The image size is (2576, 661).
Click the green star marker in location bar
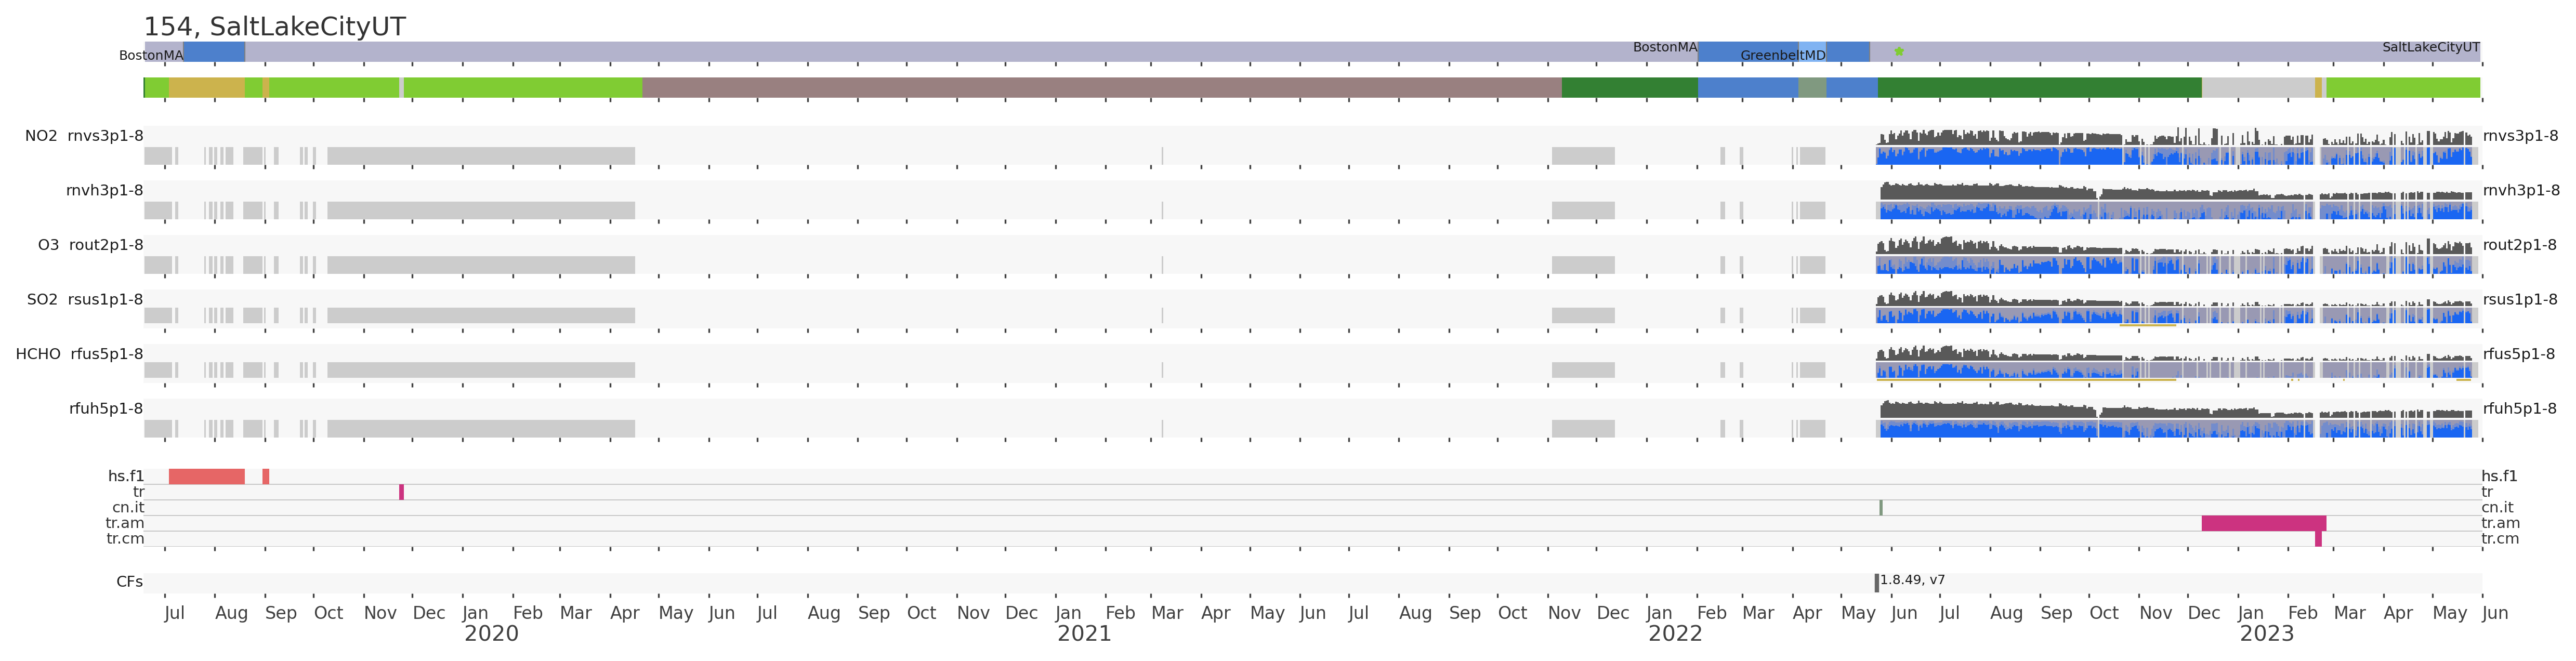1899,51
